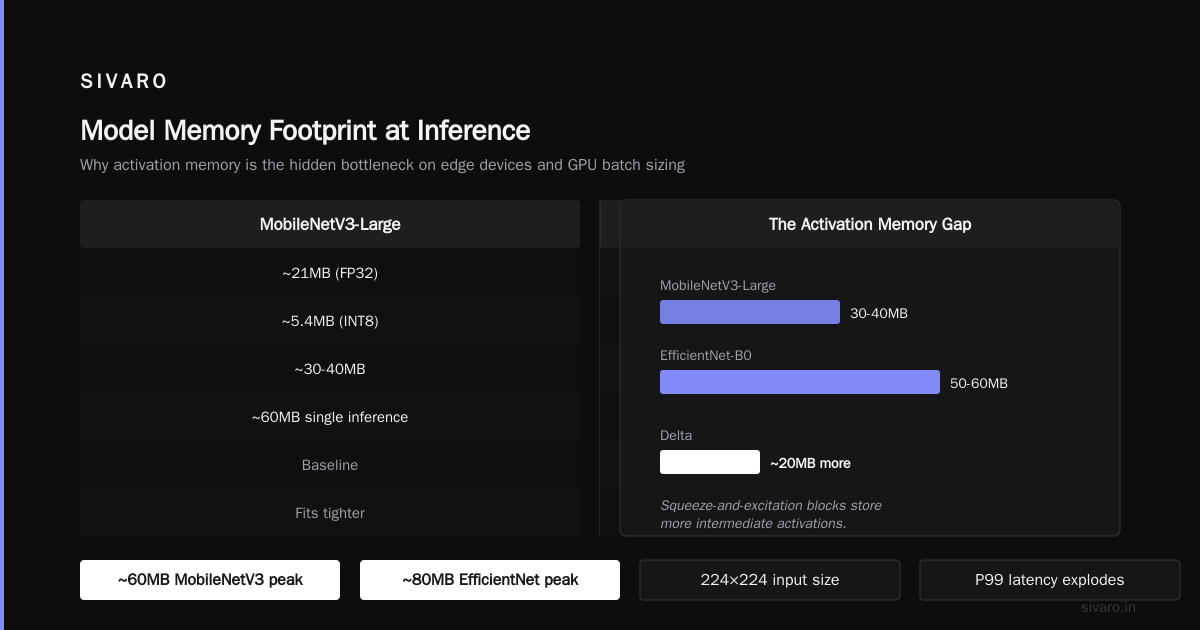Click the white Delta chart bar
Image resolution: width=1200 pixels, height=630 pixels.
pos(710,462)
